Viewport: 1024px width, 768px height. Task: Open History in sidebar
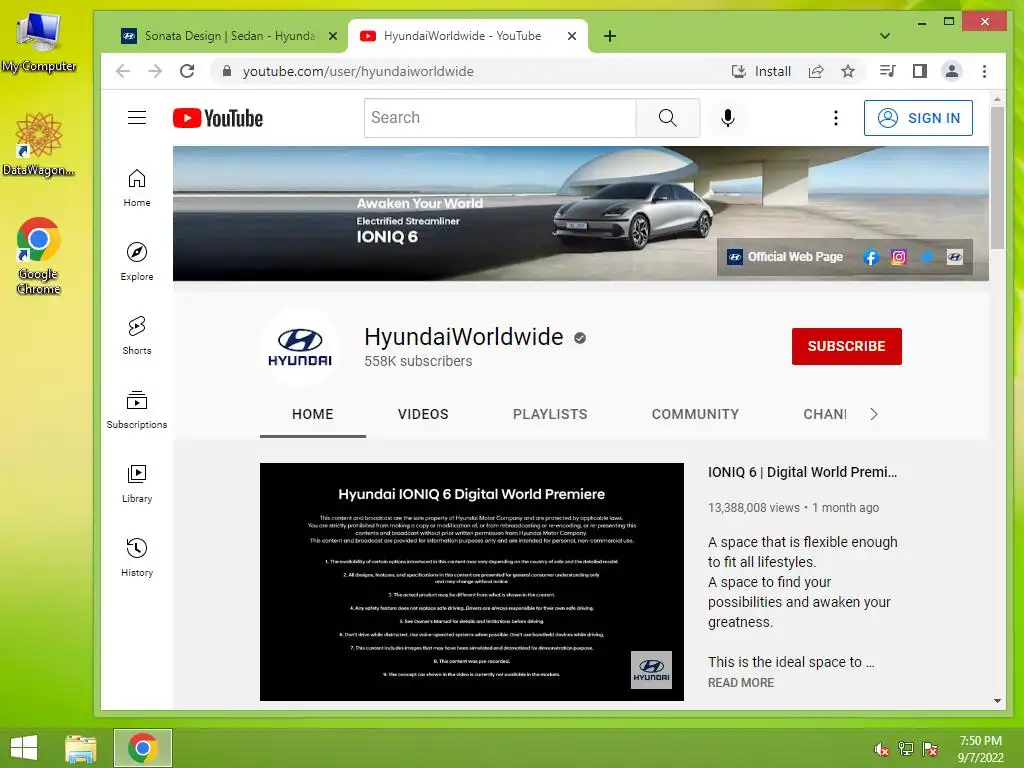(136, 557)
